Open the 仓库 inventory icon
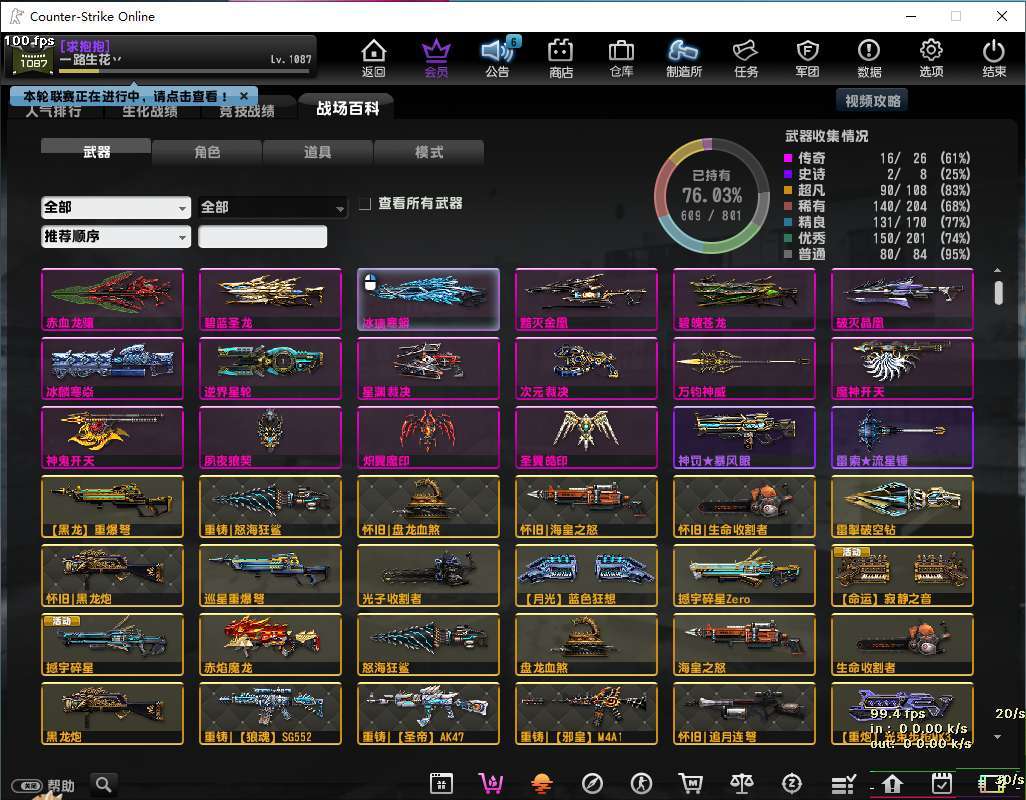The height and width of the screenshot is (800, 1026). (x=621, y=56)
